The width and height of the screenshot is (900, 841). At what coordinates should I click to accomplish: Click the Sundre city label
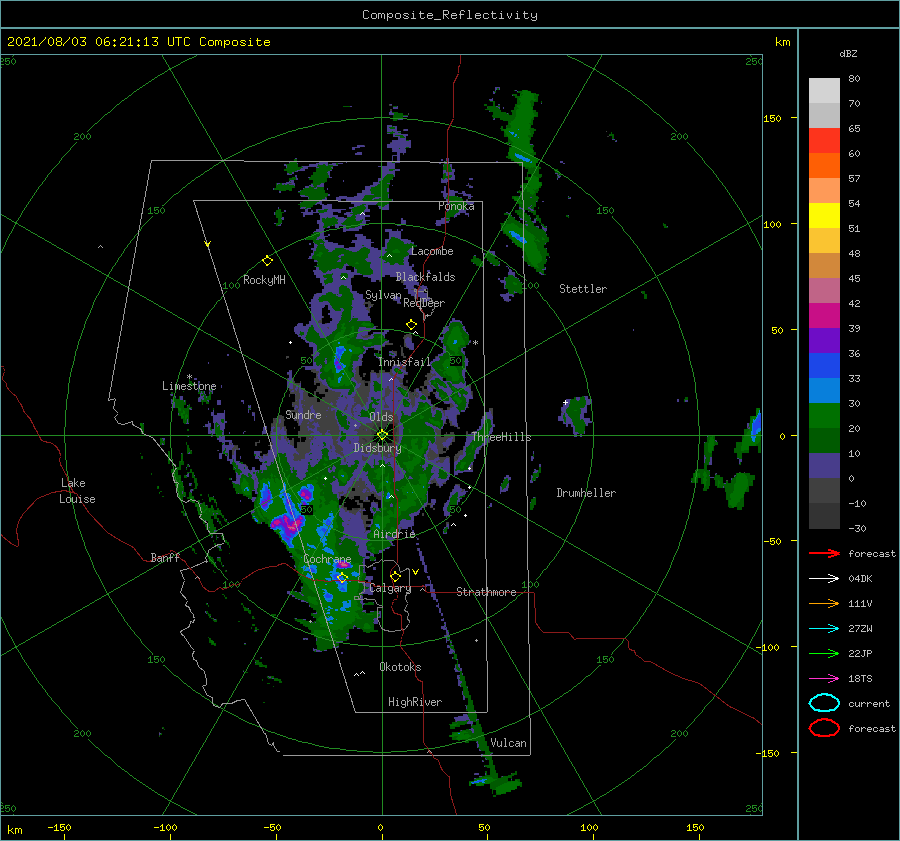point(303,415)
